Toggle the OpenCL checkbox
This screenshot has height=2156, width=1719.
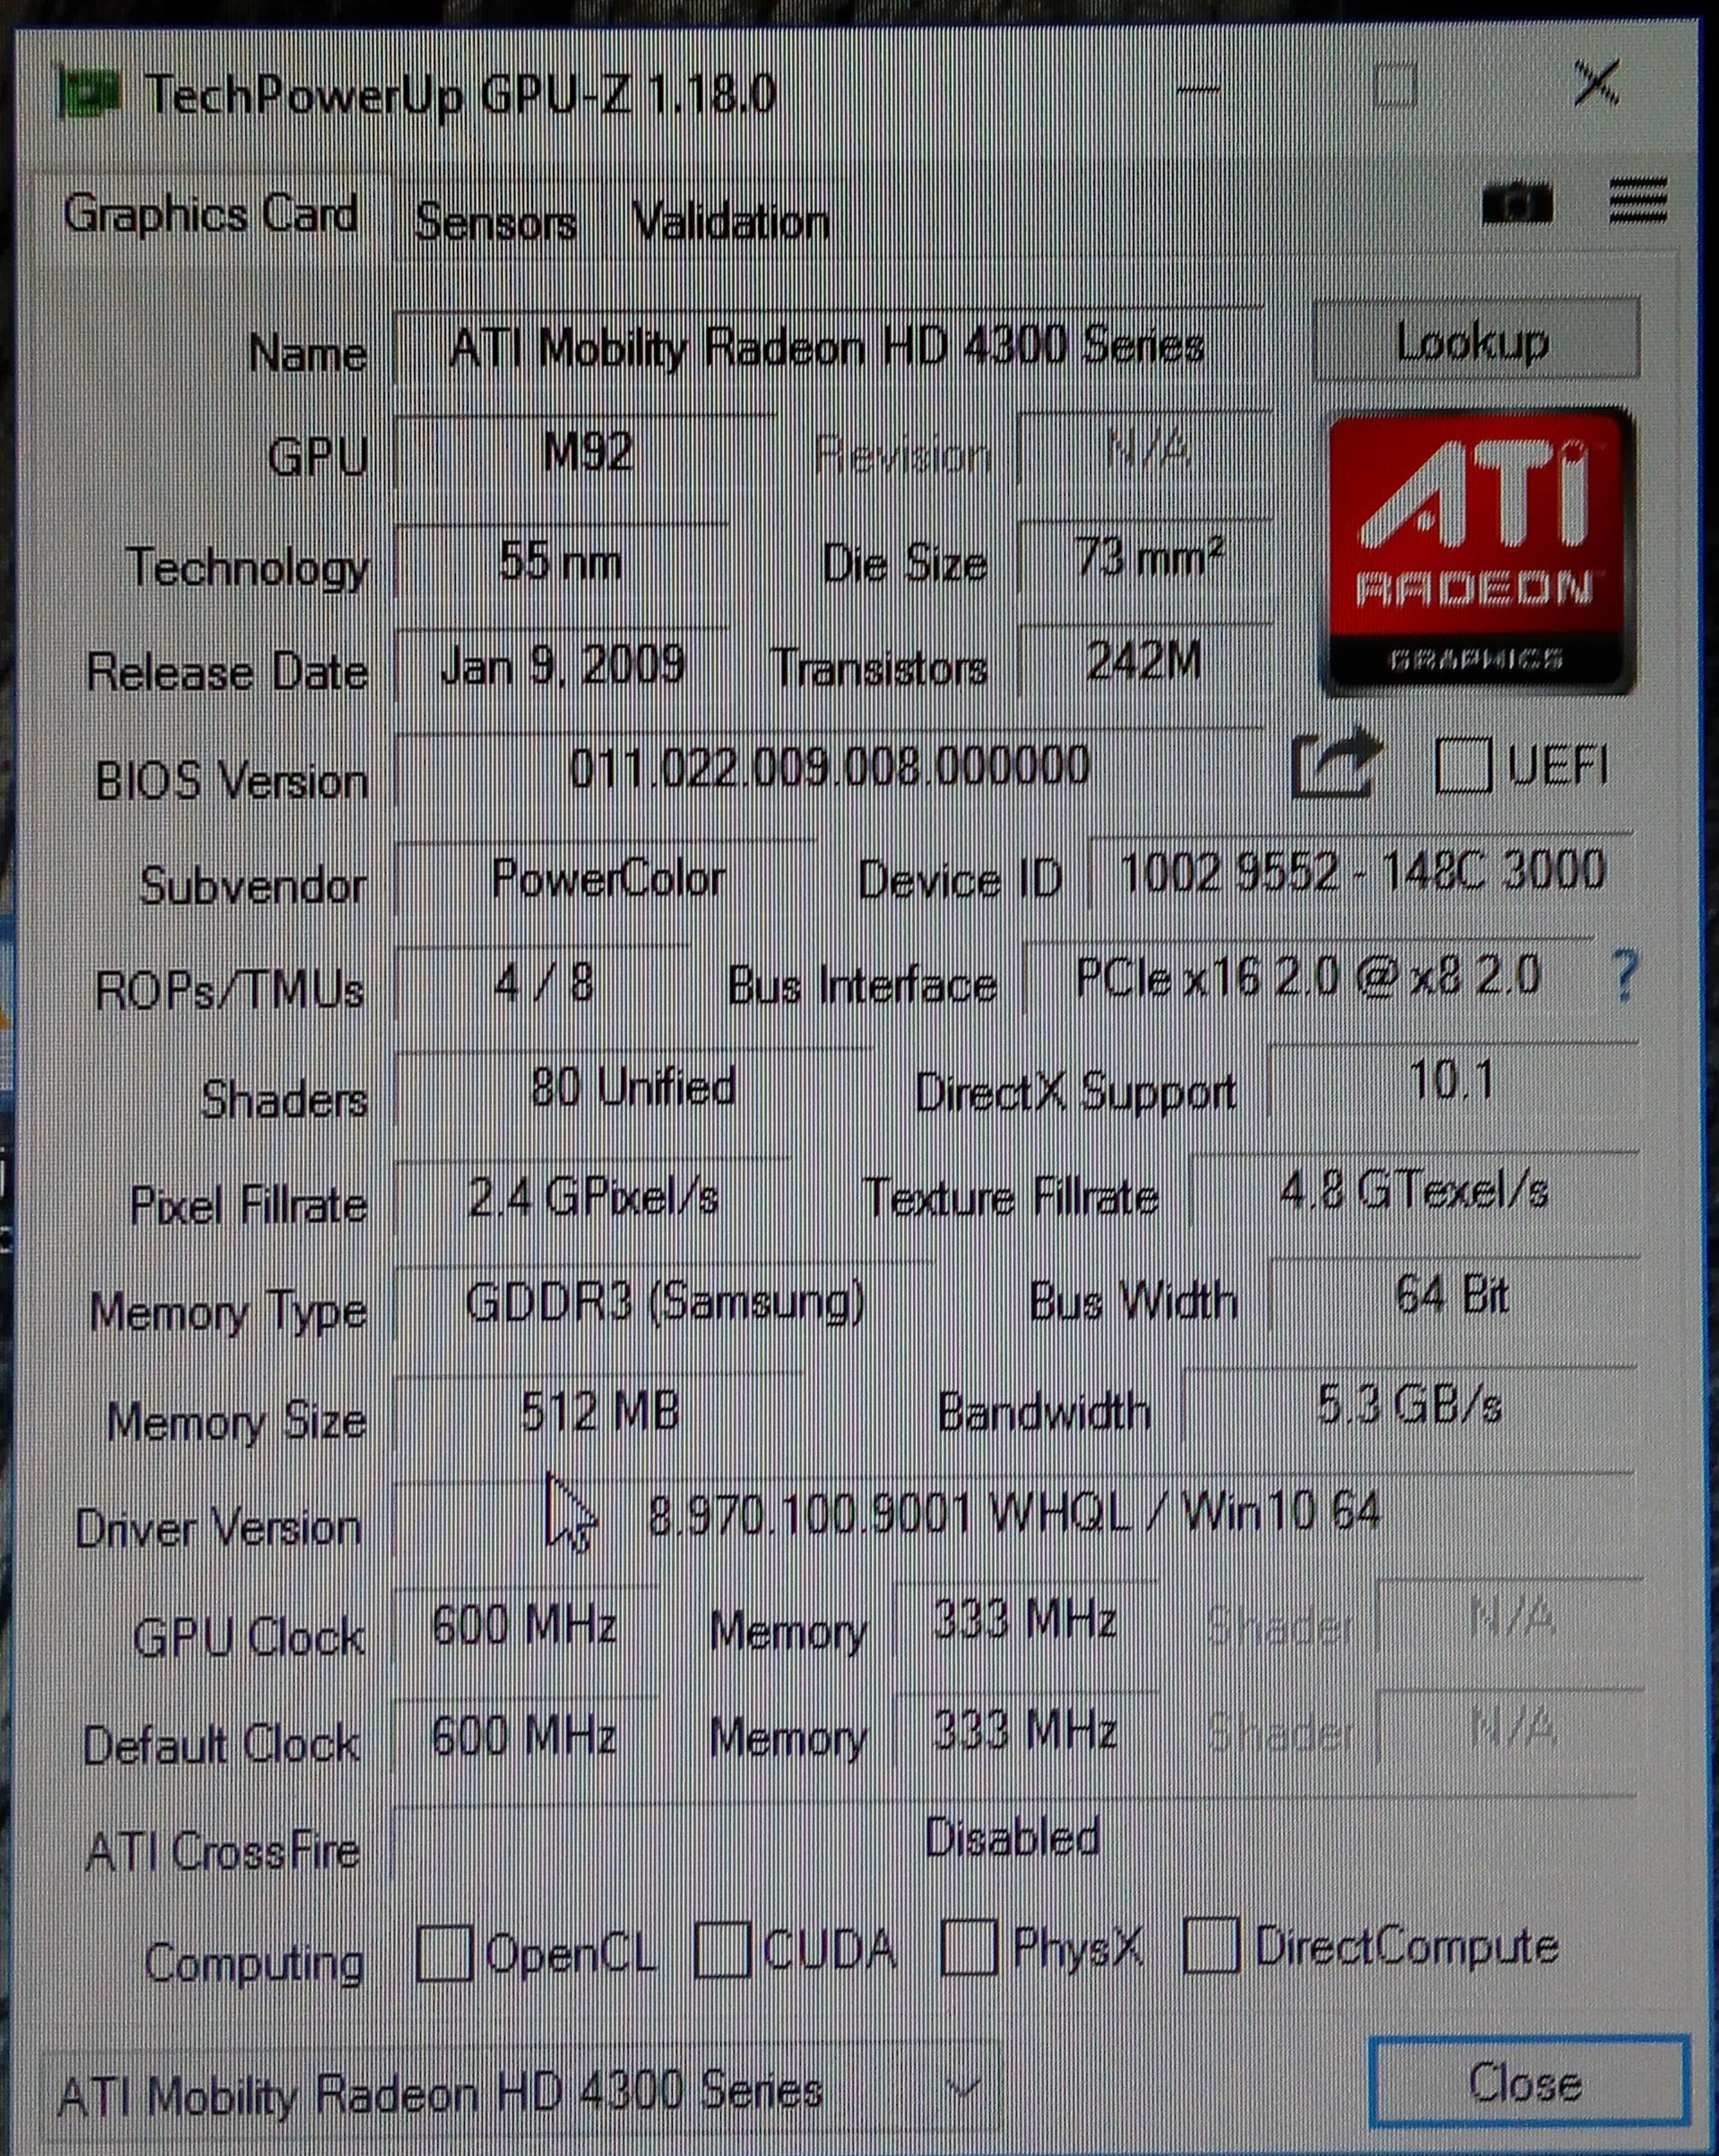click(443, 1954)
